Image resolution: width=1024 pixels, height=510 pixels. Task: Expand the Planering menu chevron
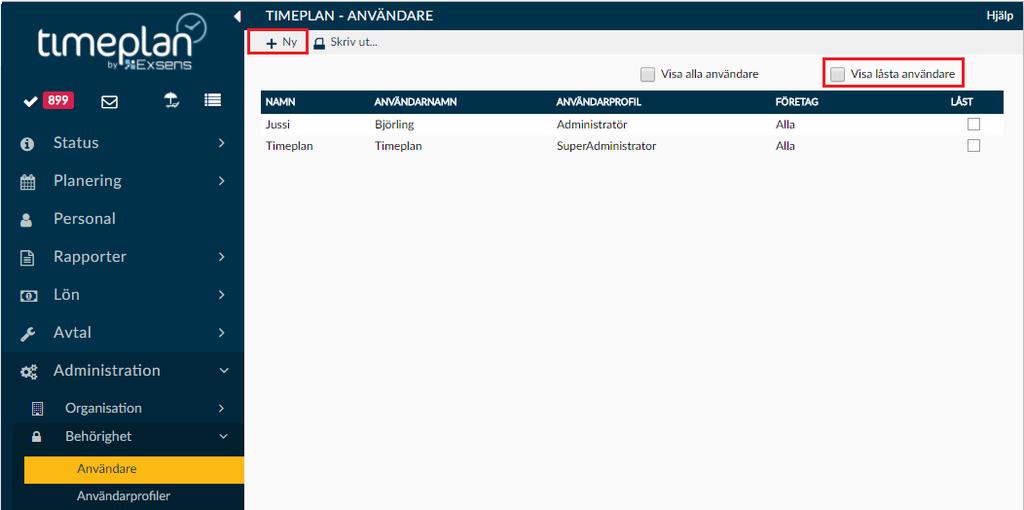[221, 181]
